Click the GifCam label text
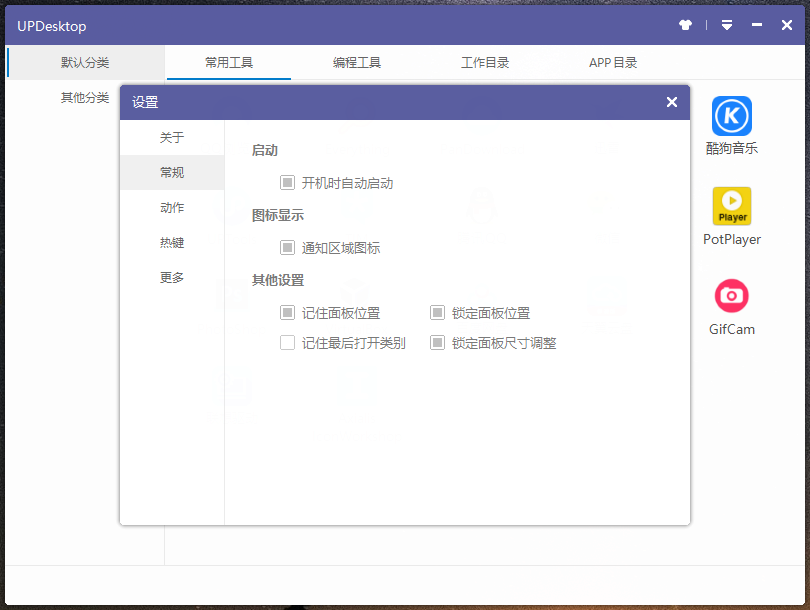Viewport: 810px width, 610px height. tap(731, 330)
